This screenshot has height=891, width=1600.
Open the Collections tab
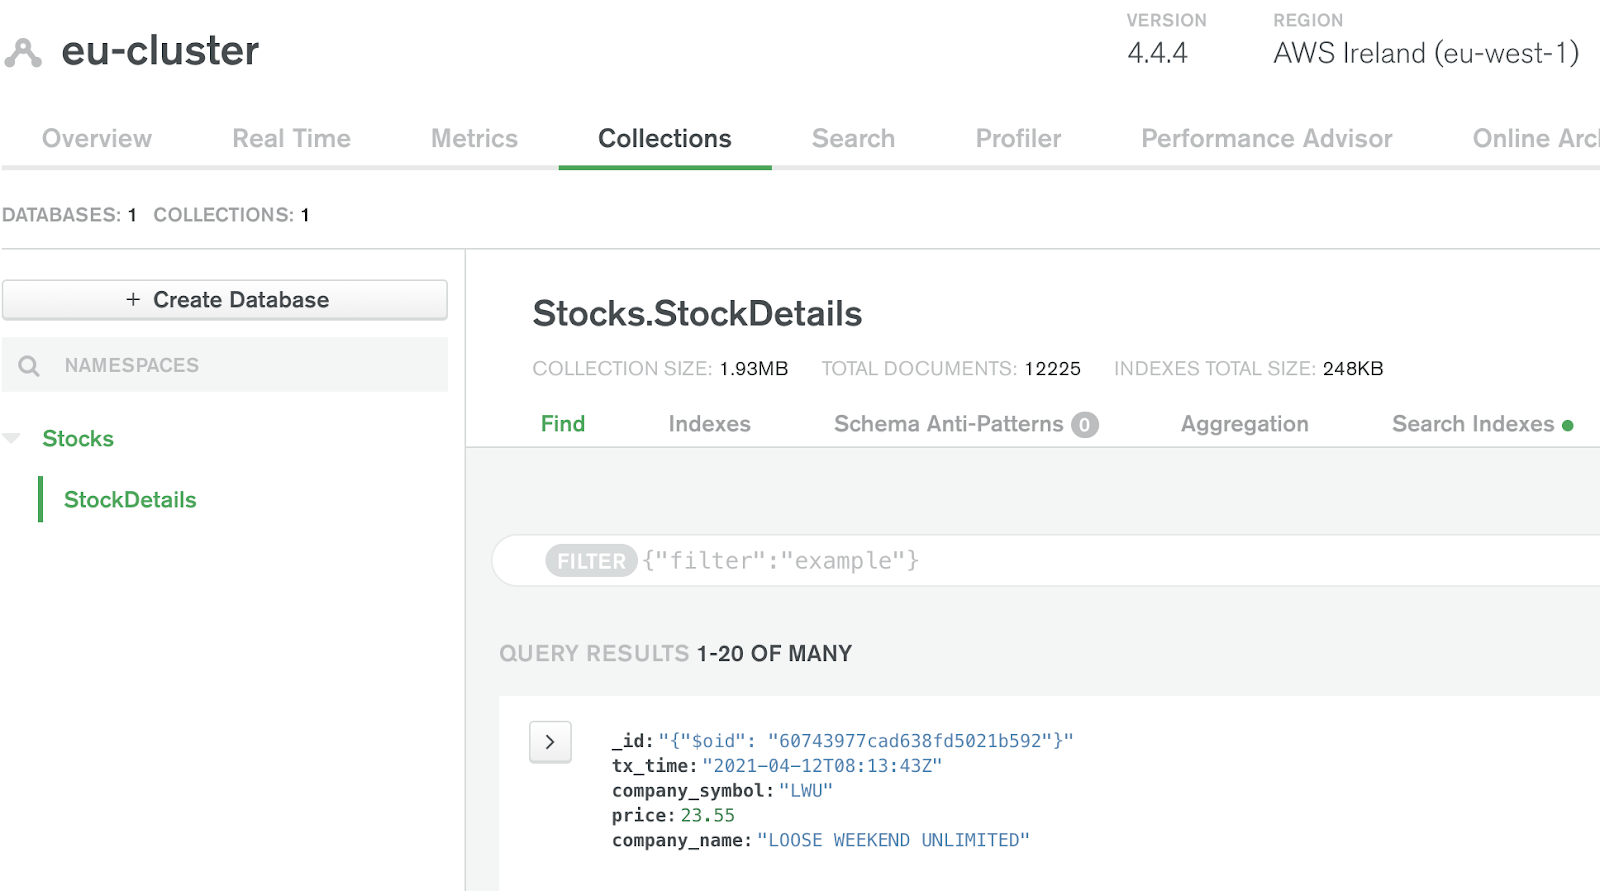coord(664,139)
